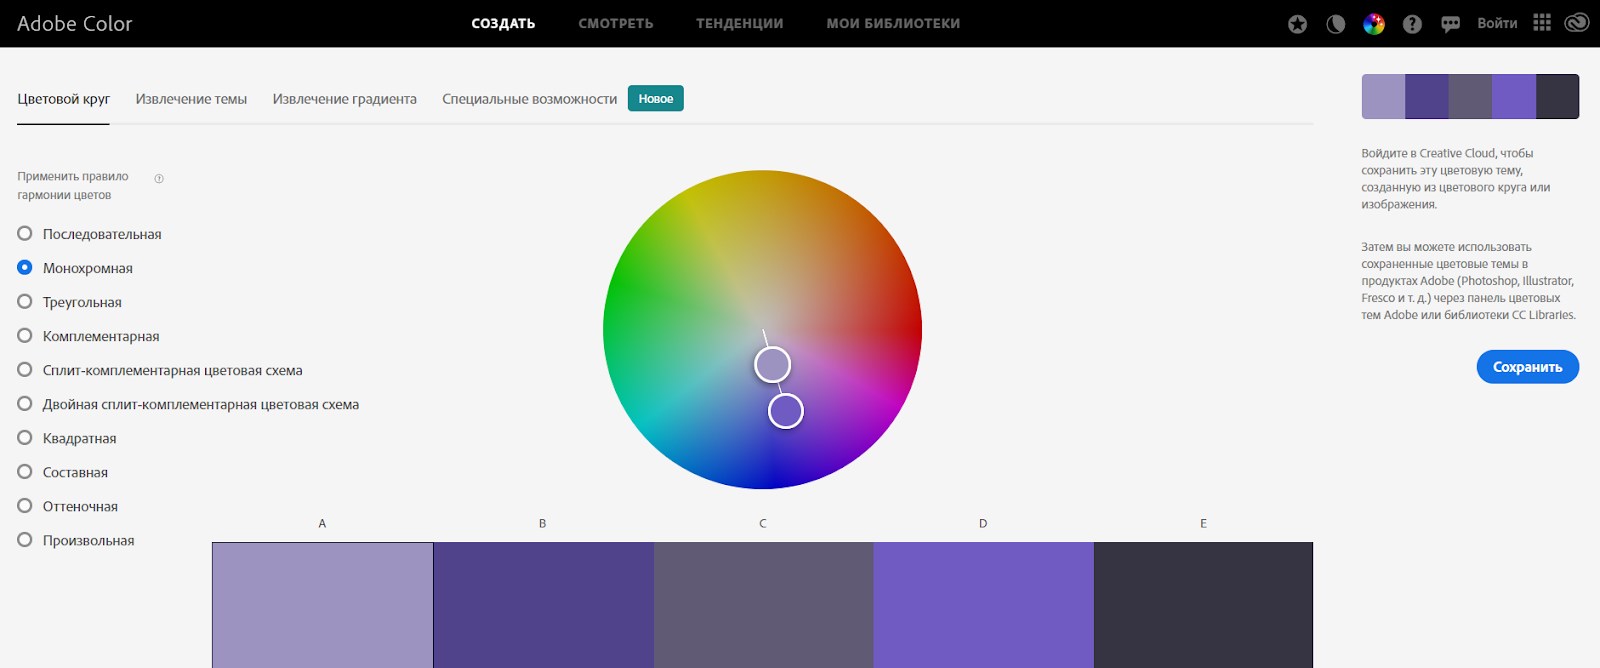
Task: Select the Треугольная harmony rule
Action: tap(69, 302)
